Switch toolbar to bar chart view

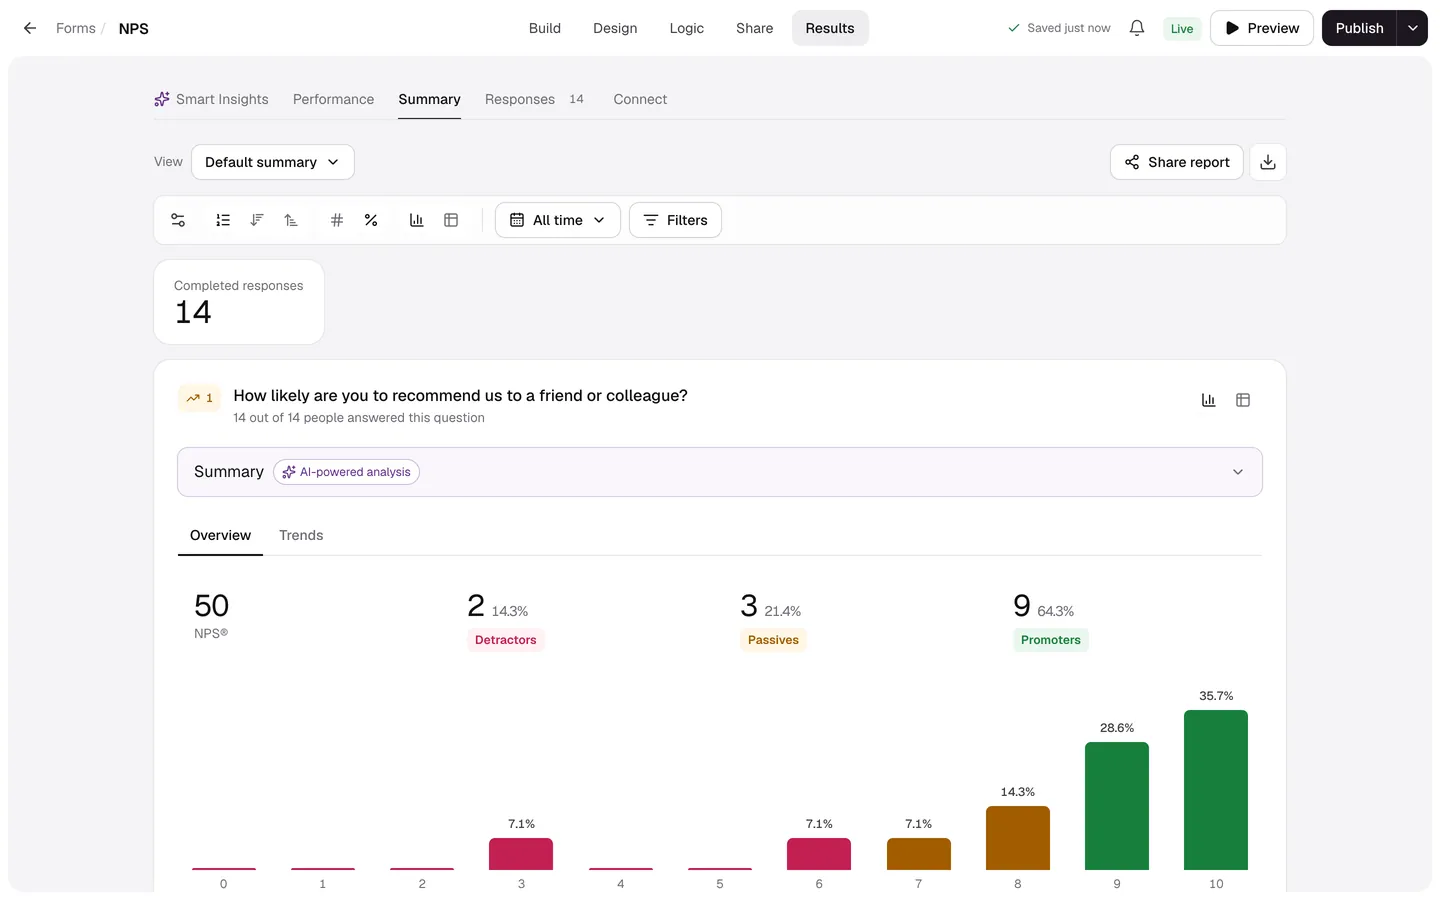point(417,220)
